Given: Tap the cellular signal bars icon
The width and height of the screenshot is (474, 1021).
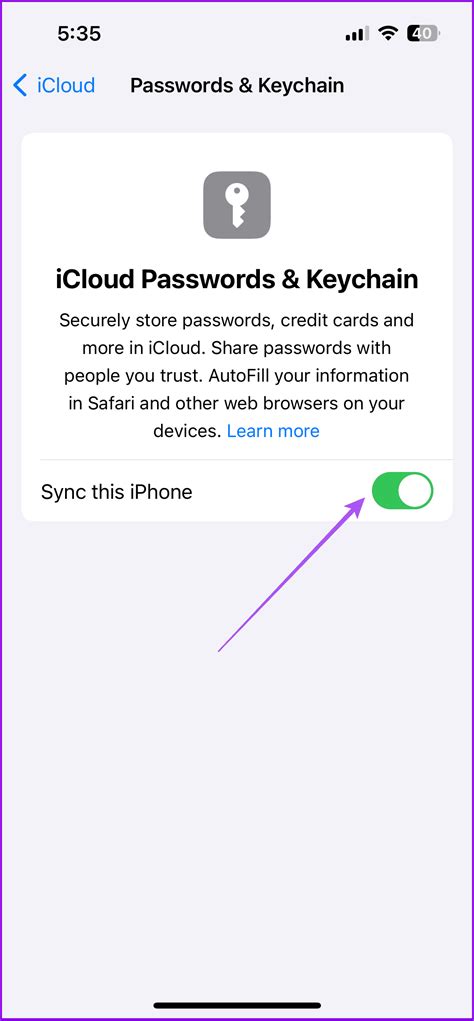Looking at the screenshot, I should pos(357,35).
